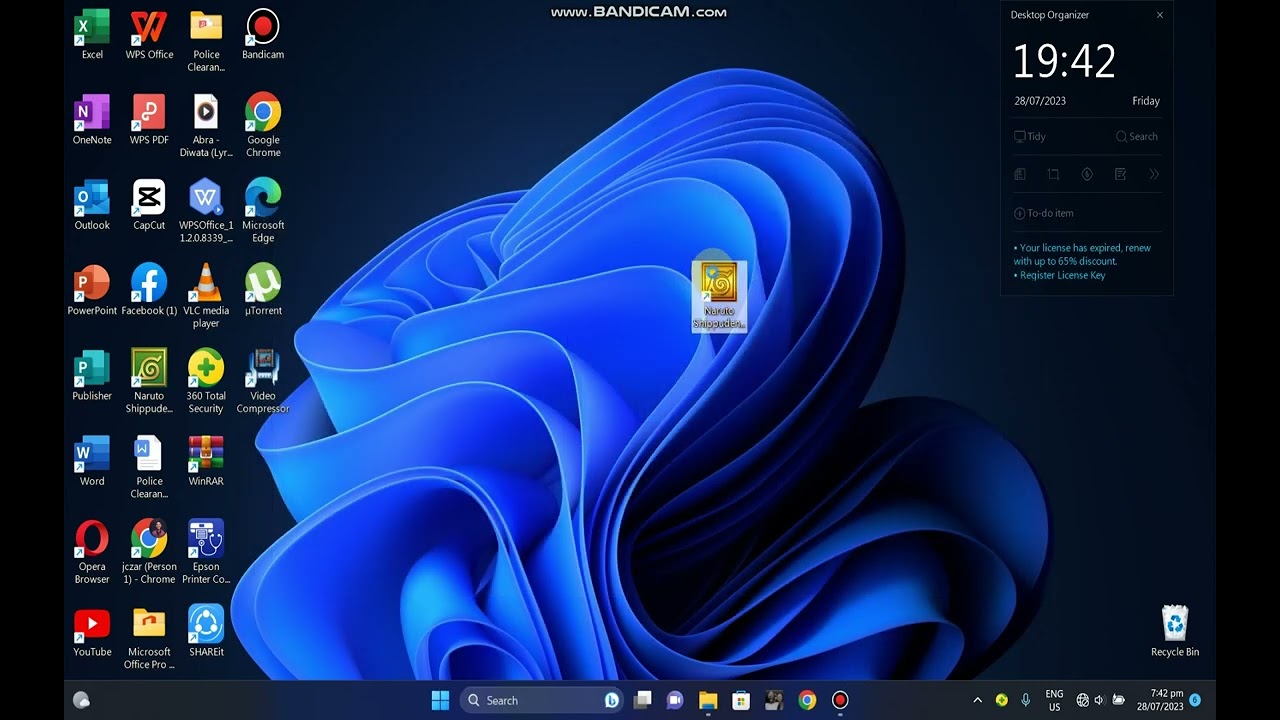Open Task View from the taskbar
The height and width of the screenshot is (720, 1280).
[643, 700]
